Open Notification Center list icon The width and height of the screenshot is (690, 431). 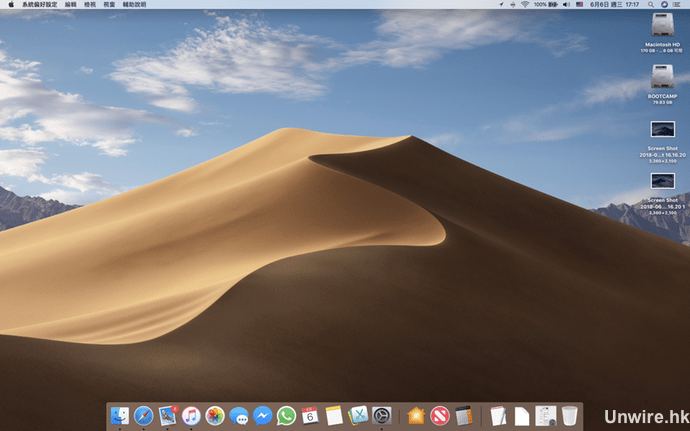click(x=677, y=4)
